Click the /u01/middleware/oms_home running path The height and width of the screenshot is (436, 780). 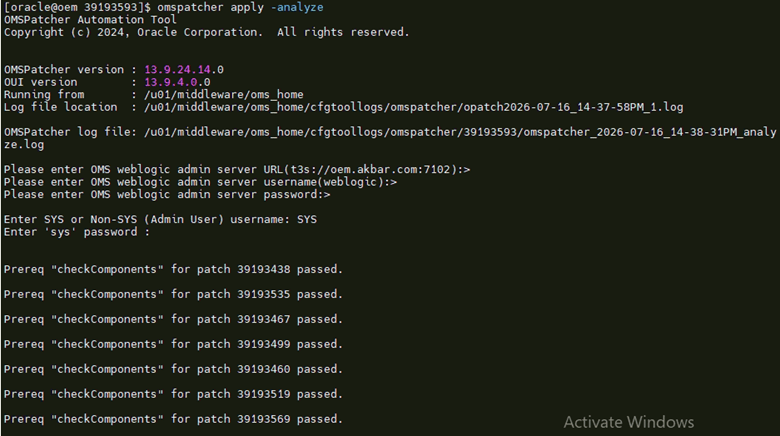(x=224, y=95)
